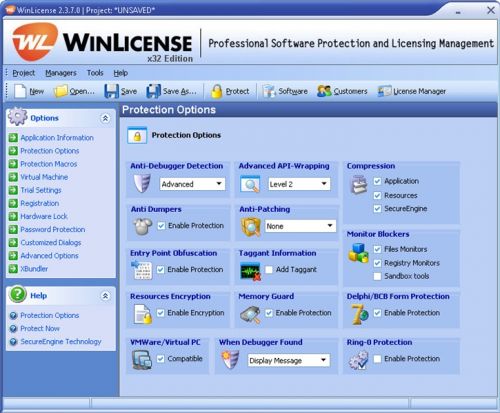Open Customized Dialogs link
Viewport: 500px width, 413px height.
pos(51,243)
